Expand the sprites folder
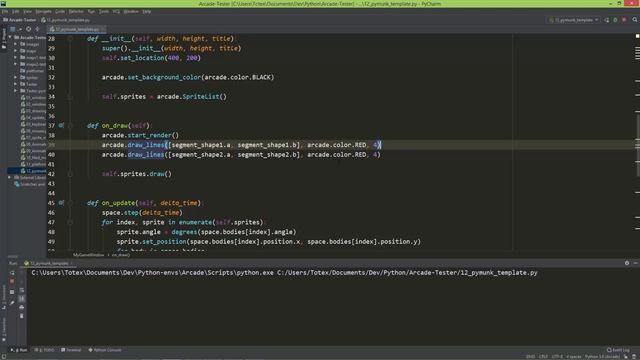 point(16,78)
